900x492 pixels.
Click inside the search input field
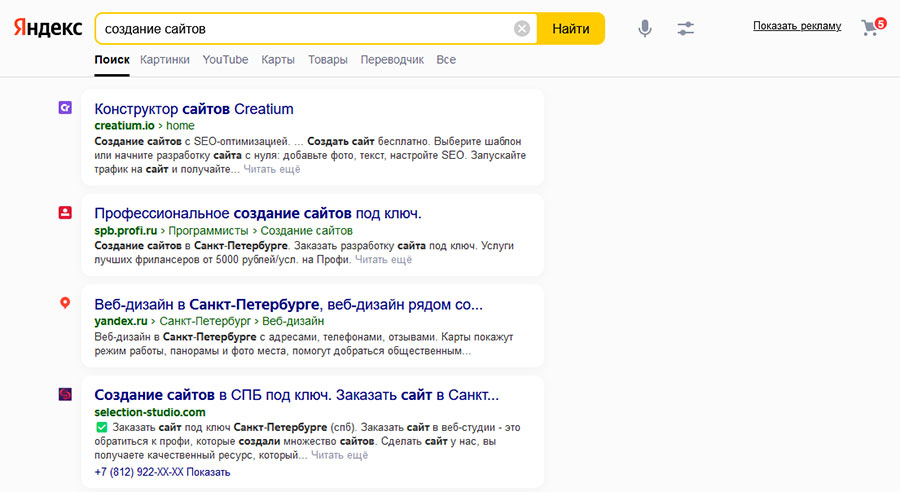(300, 29)
